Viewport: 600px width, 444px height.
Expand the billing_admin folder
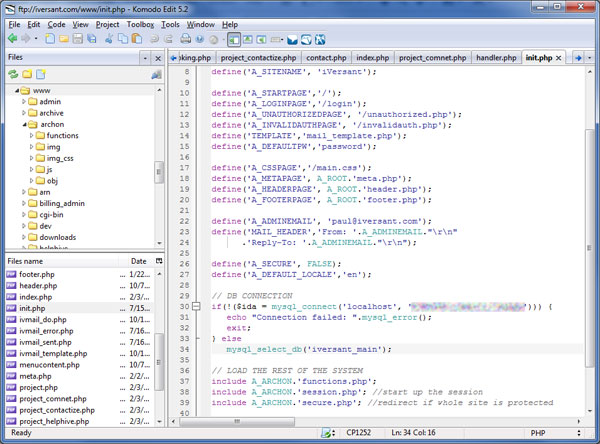(24, 203)
